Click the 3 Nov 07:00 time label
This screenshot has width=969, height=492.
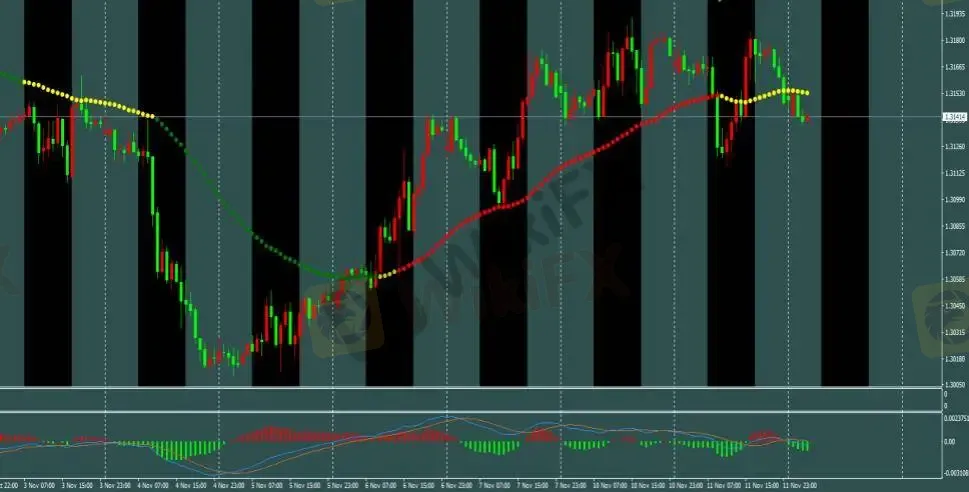pyautogui.click(x=40, y=485)
